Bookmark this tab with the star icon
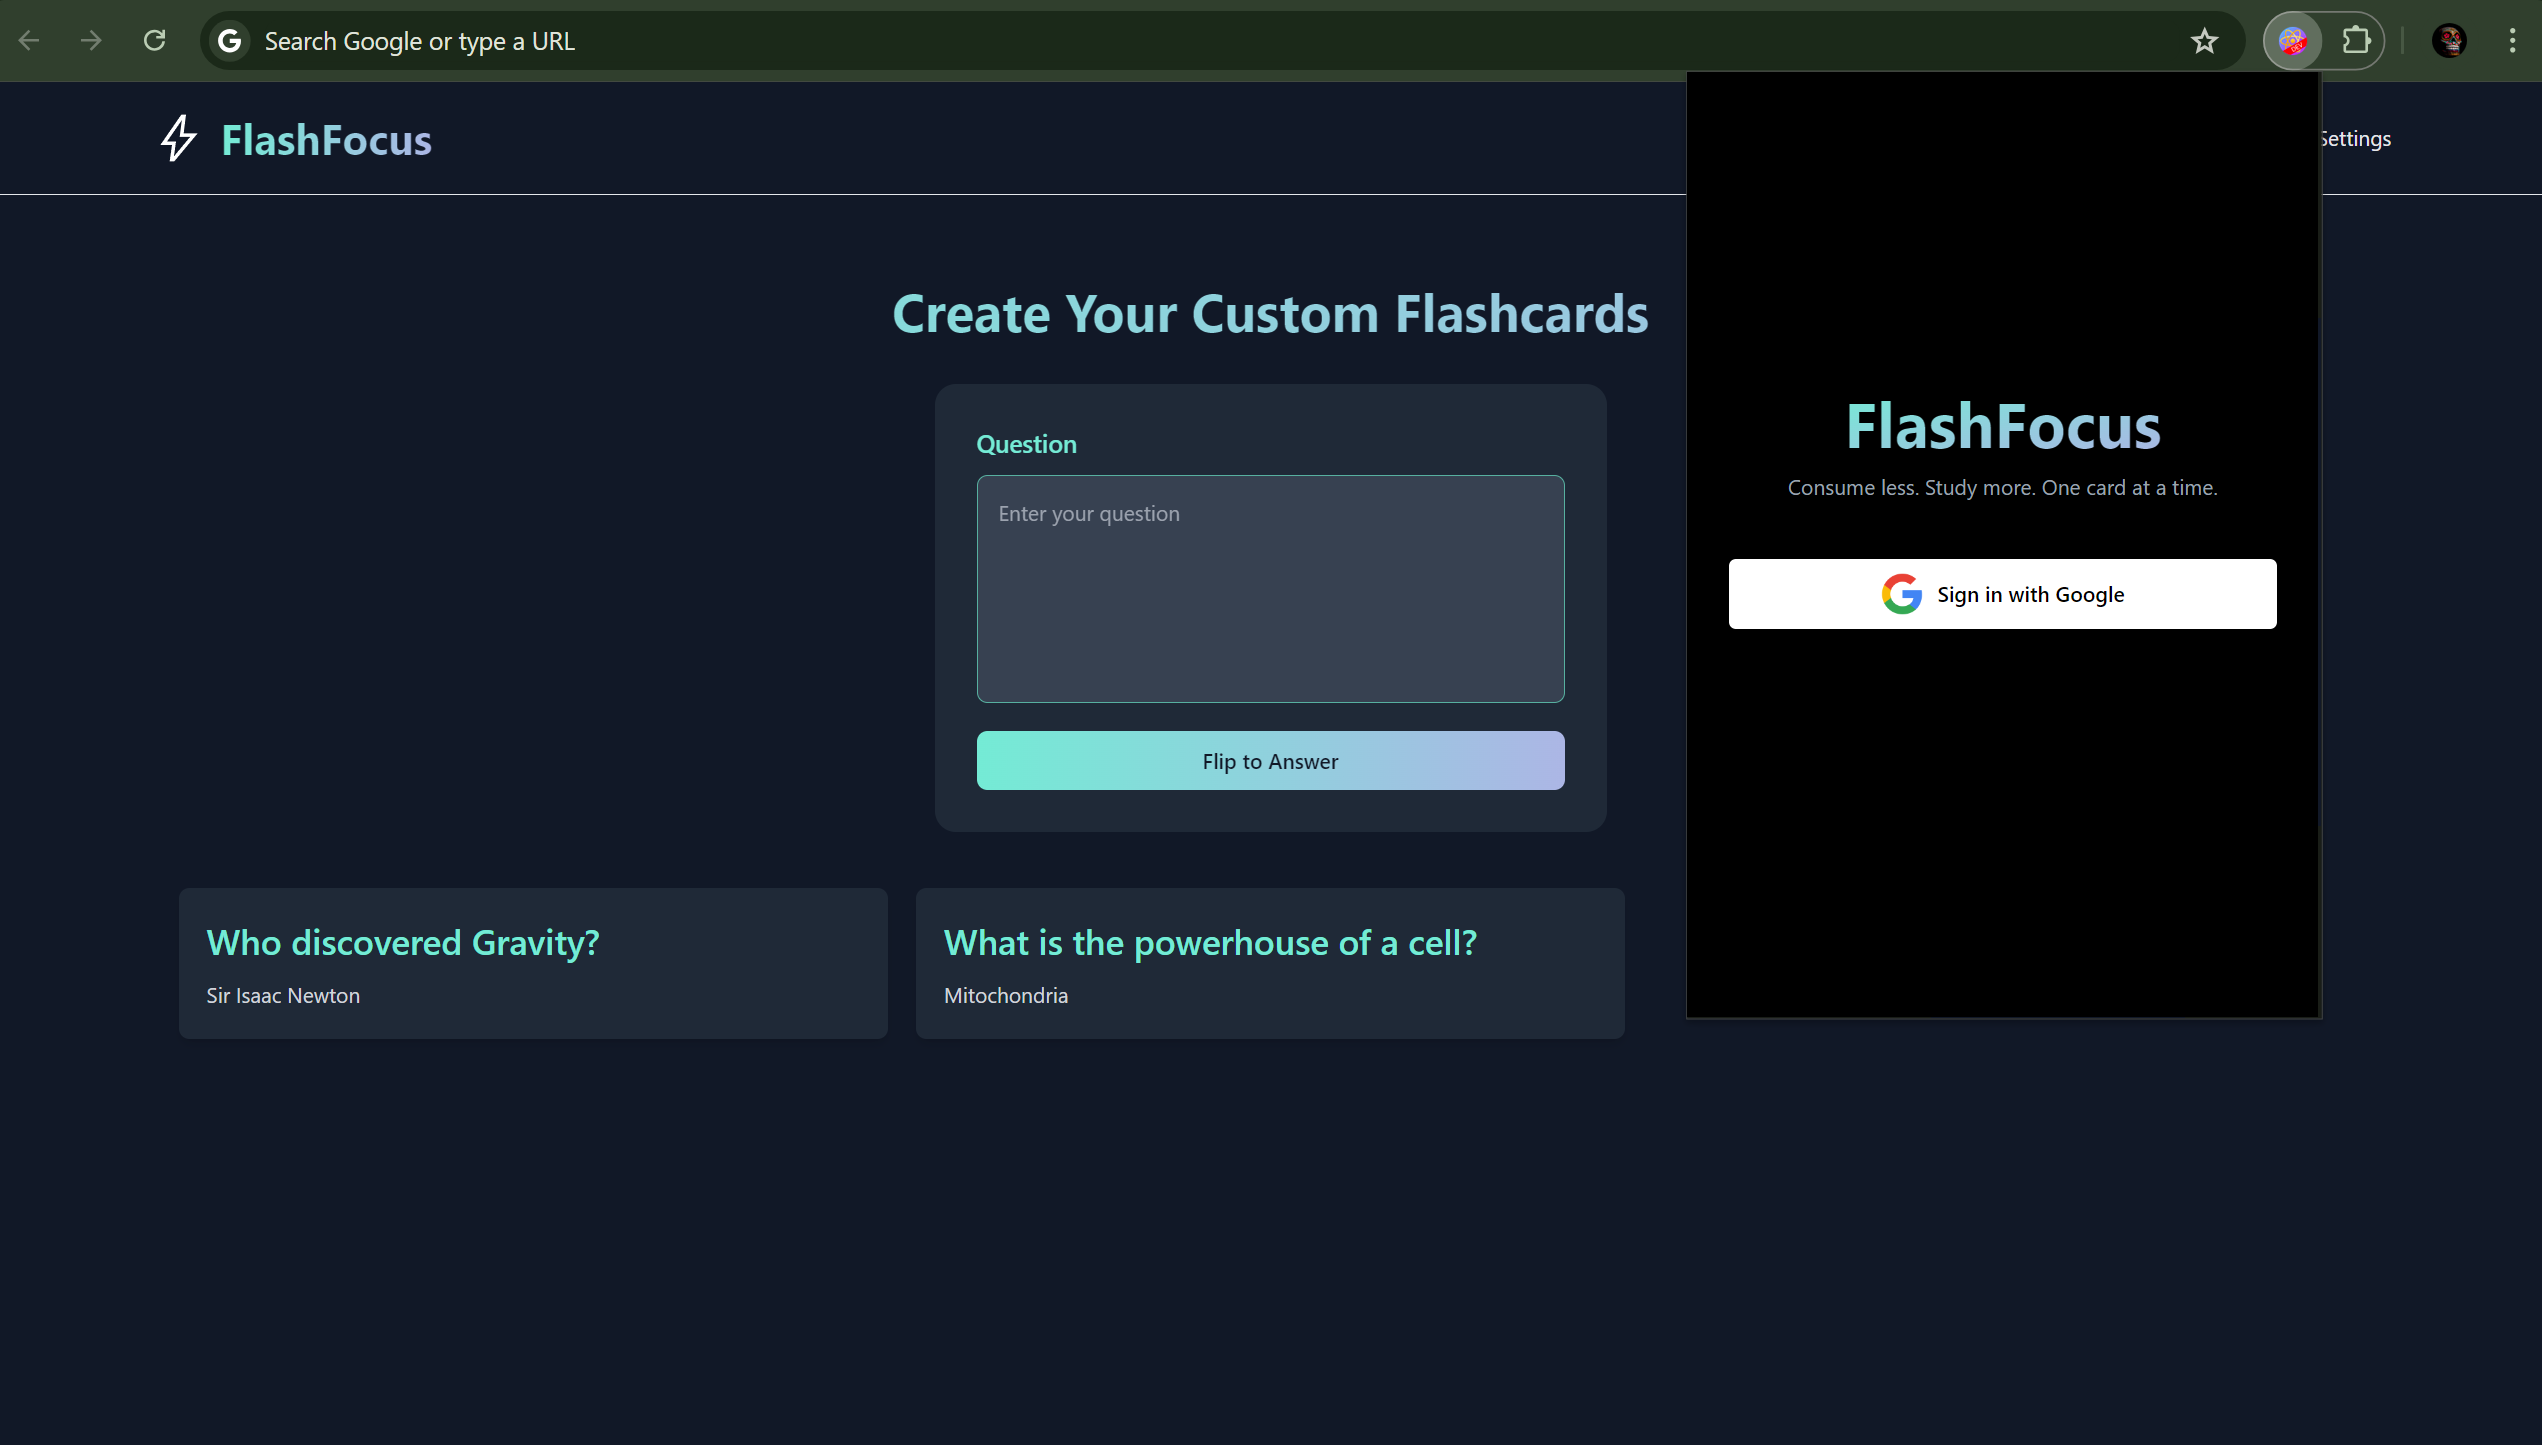Screen dimensions: 2542x1445 click(x=2204, y=41)
